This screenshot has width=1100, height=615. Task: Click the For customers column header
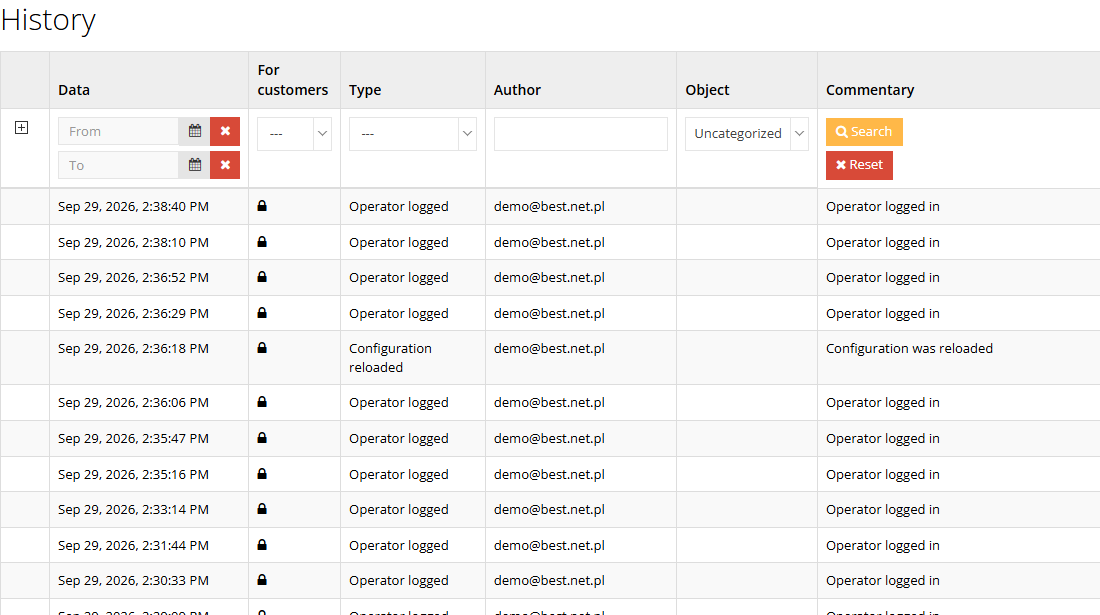pyautogui.click(x=293, y=80)
